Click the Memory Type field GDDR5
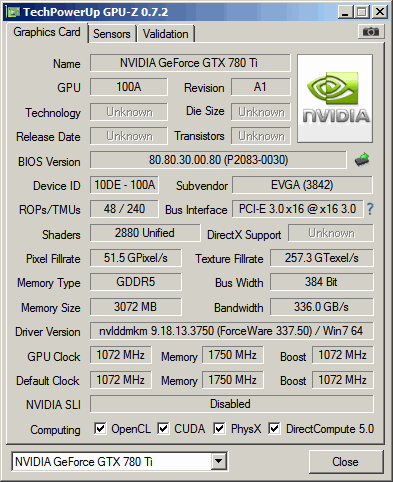This screenshot has height=482, width=393. (136, 282)
